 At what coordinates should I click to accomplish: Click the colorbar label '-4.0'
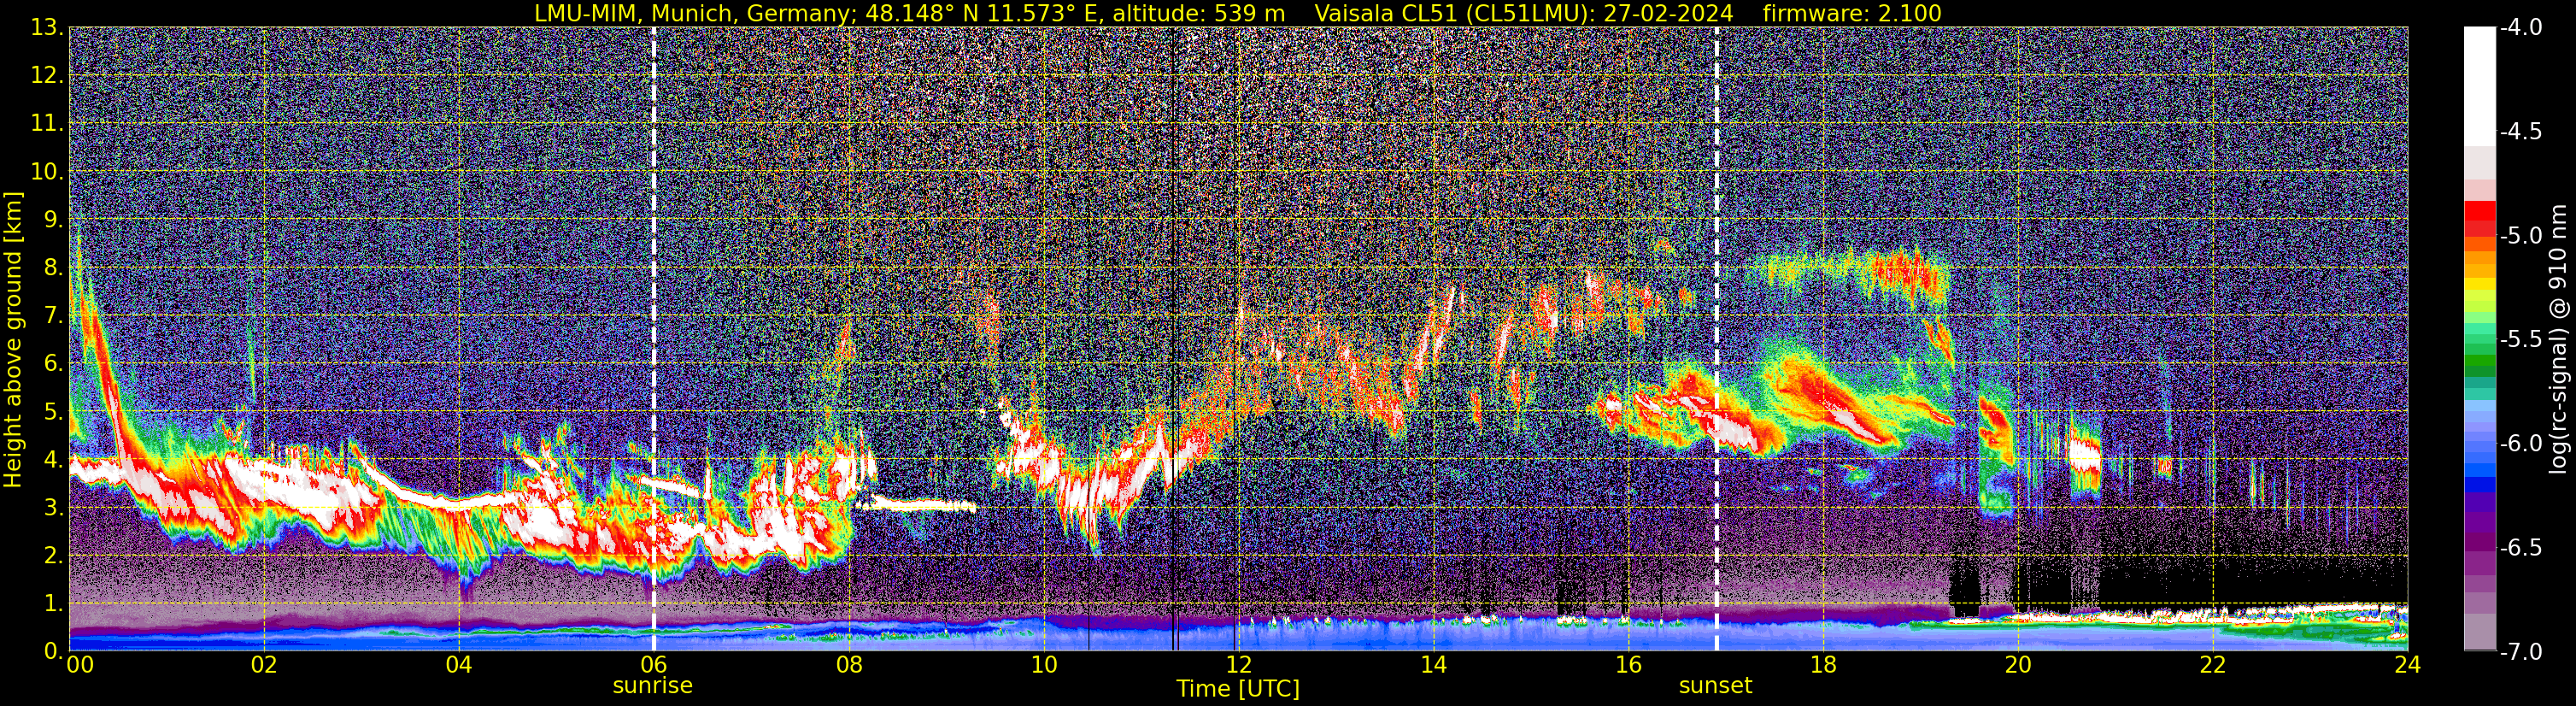pyautogui.click(x=2521, y=28)
